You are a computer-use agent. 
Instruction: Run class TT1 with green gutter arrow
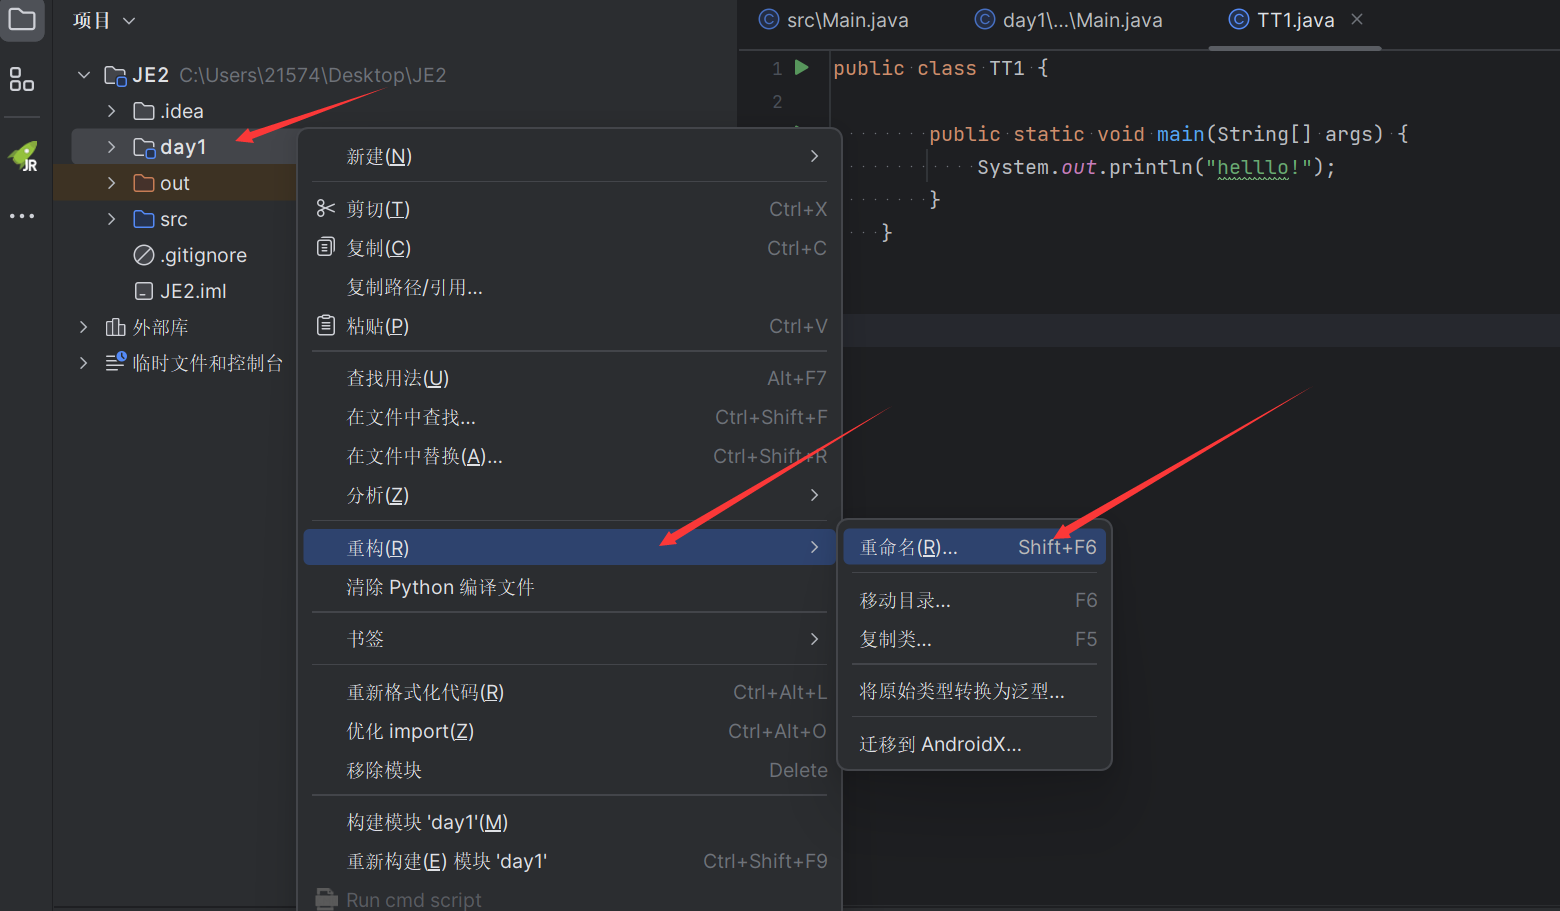click(801, 67)
